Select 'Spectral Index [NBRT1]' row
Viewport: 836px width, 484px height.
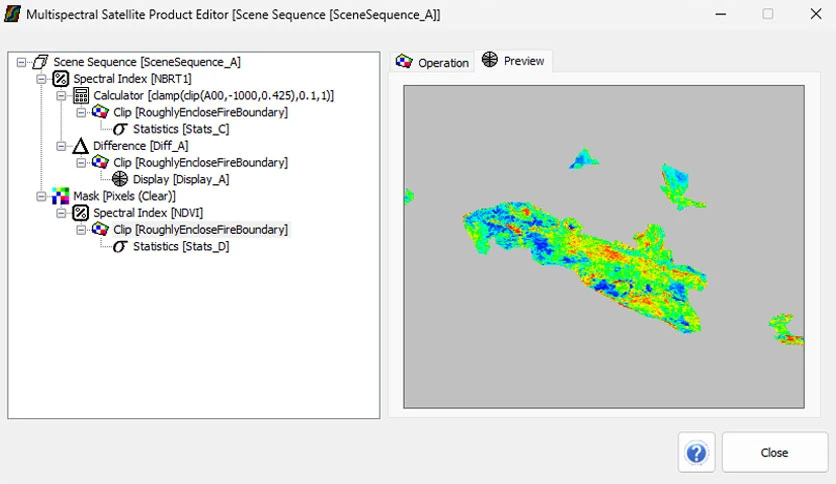pos(132,79)
